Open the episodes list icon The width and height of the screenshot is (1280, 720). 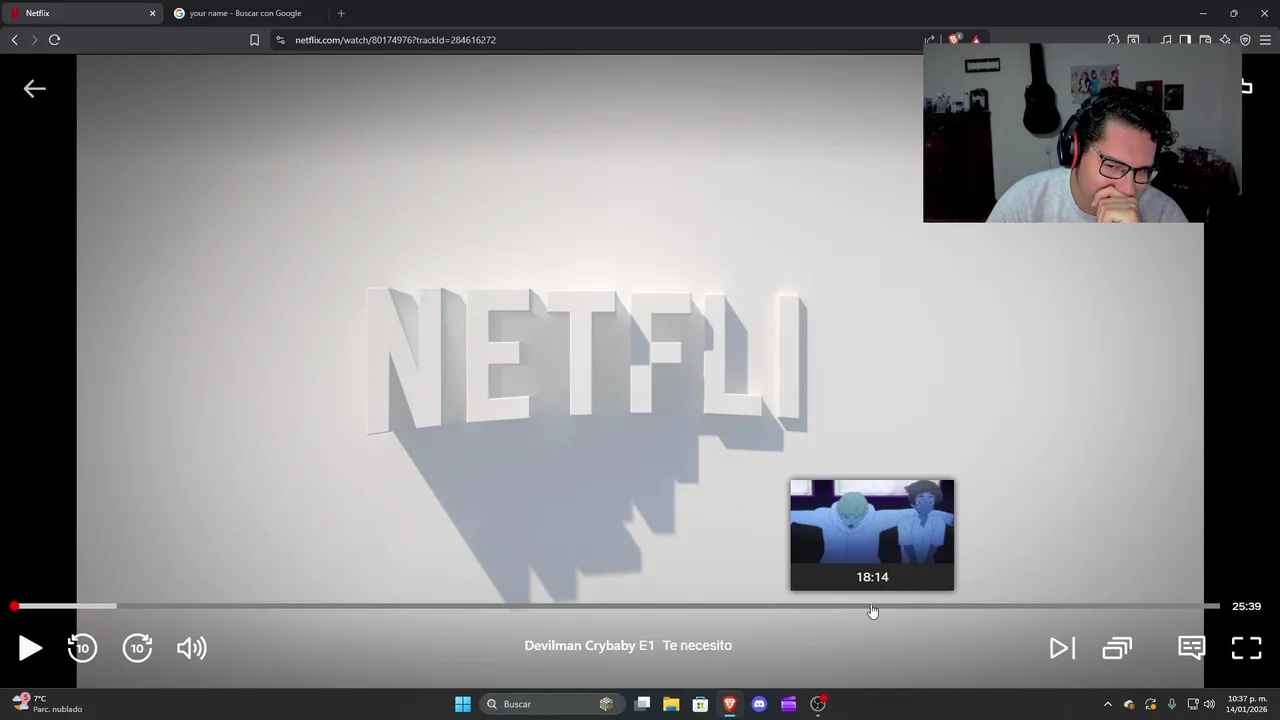coord(1117,648)
